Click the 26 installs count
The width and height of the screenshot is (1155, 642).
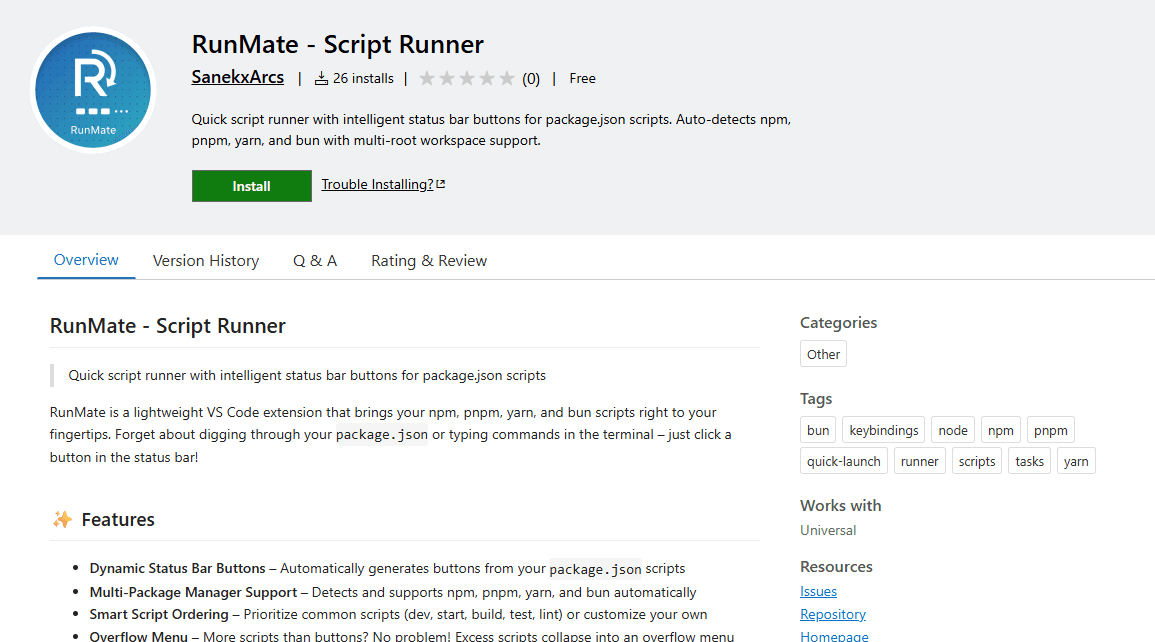tap(363, 79)
